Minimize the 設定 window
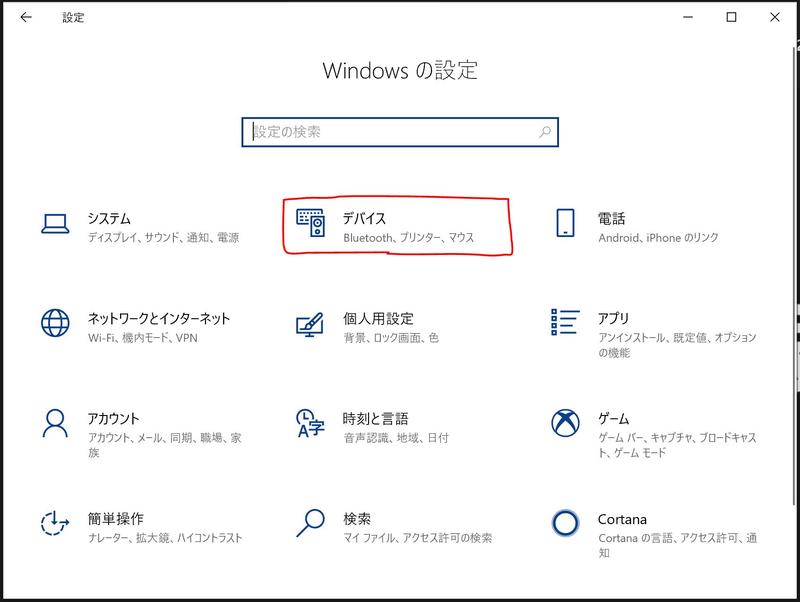 pyautogui.click(x=688, y=17)
